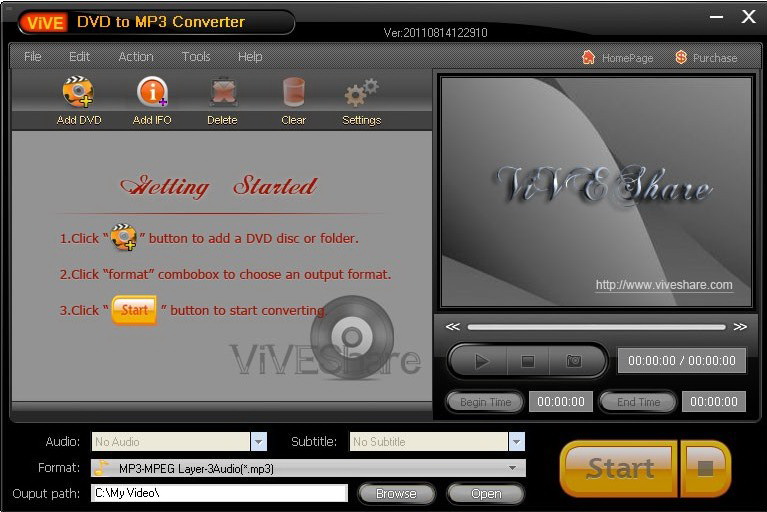Viewport: 767px width, 512px height.
Task: Click the HomePage house icon
Action: tap(588, 57)
